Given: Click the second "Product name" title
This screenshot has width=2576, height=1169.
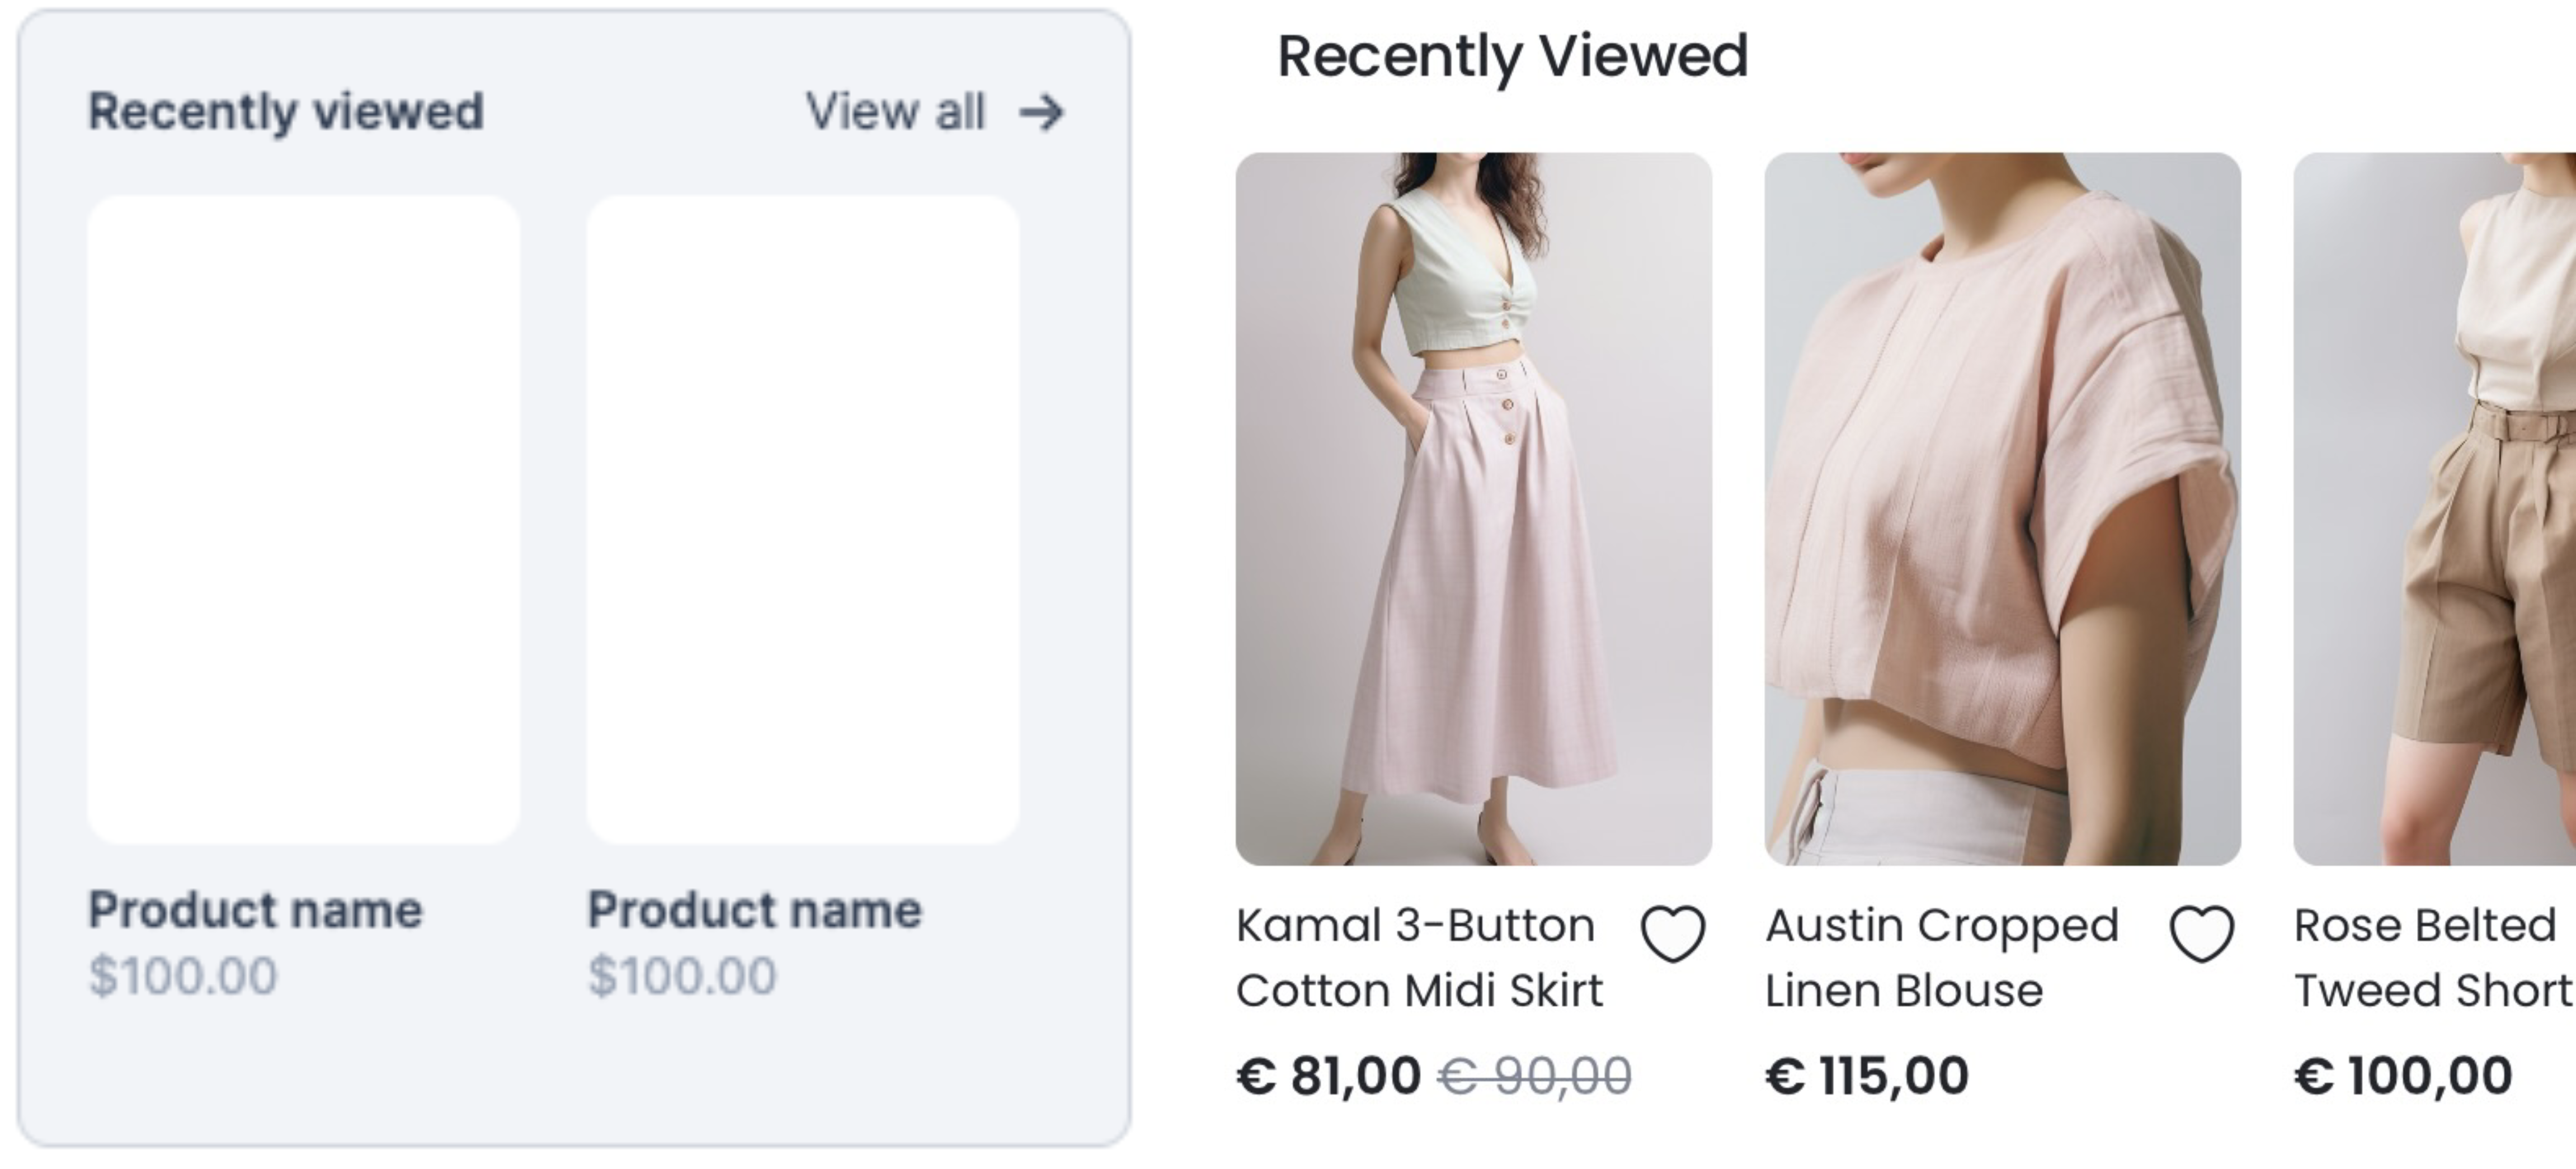Looking at the screenshot, I should tap(754, 910).
